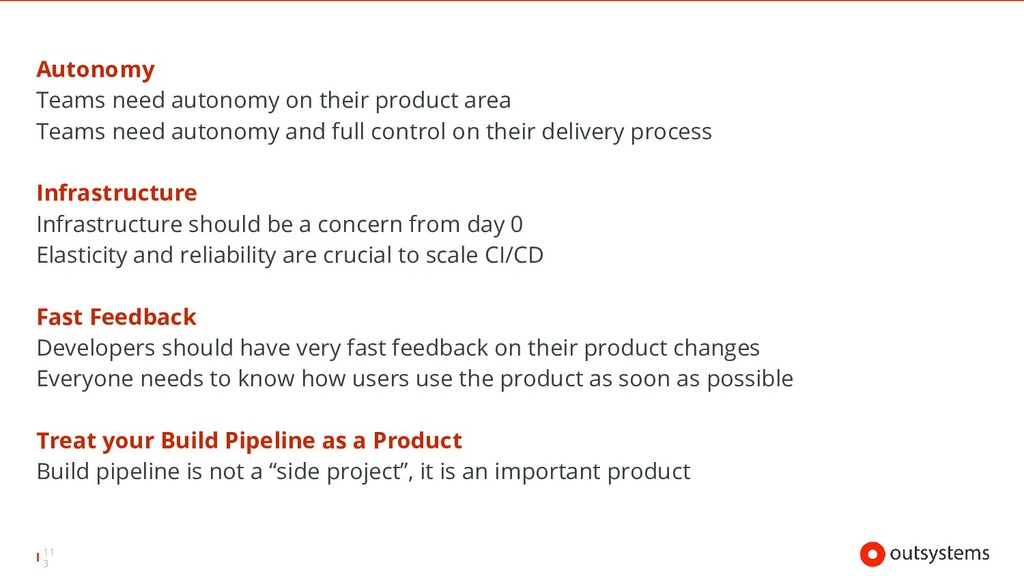Select the Treat your Build Pipeline as a Product heading
Viewport: 1024px width, 576px height.
click(x=249, y=441)
